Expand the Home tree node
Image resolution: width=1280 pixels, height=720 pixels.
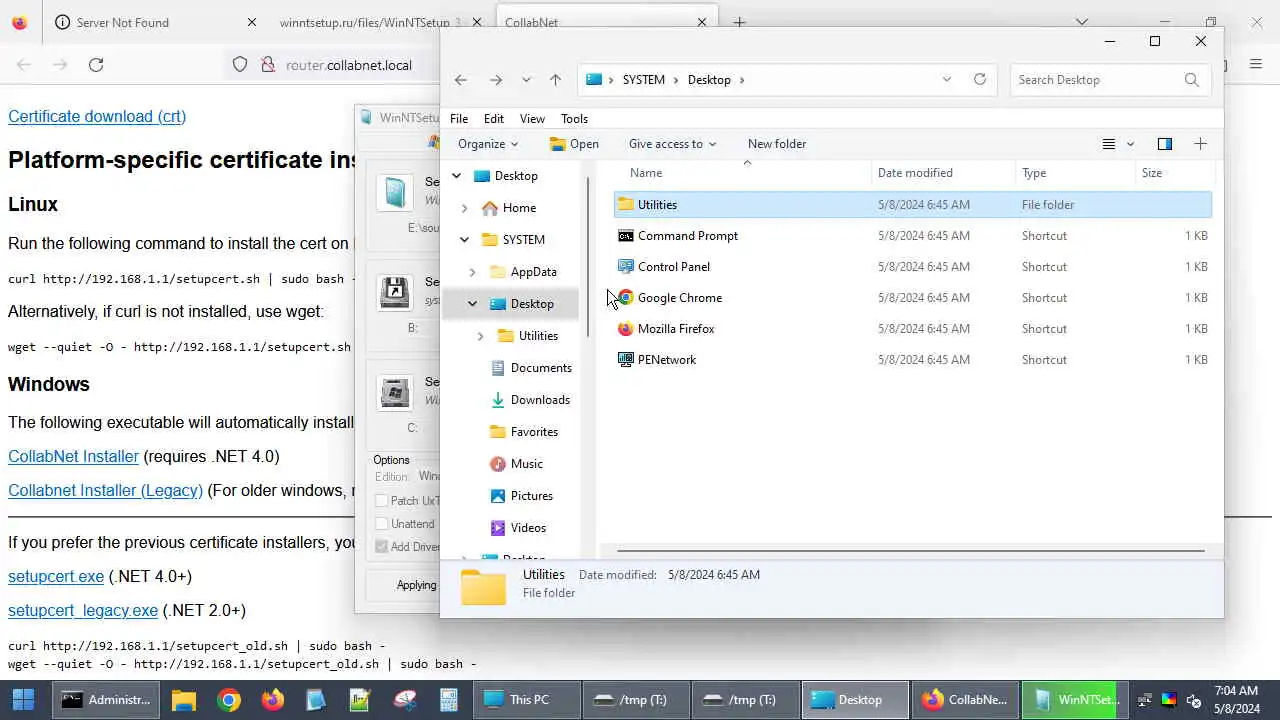(x=464, y=208)
